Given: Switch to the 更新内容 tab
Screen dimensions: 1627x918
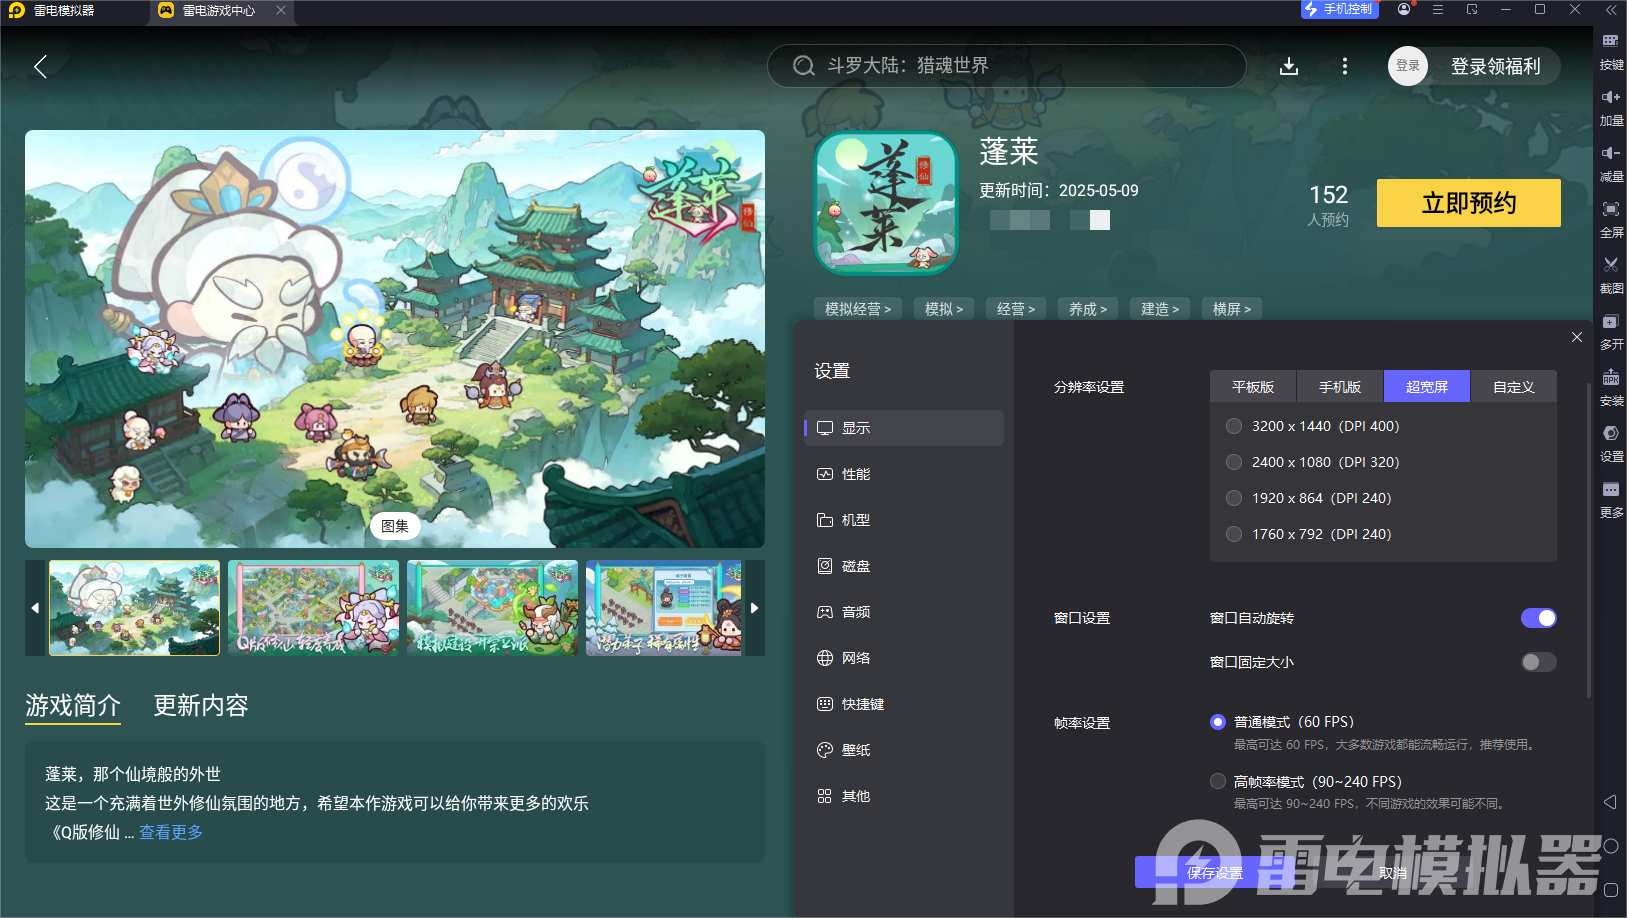Looking at the screenshot, I should coord(202,706).
